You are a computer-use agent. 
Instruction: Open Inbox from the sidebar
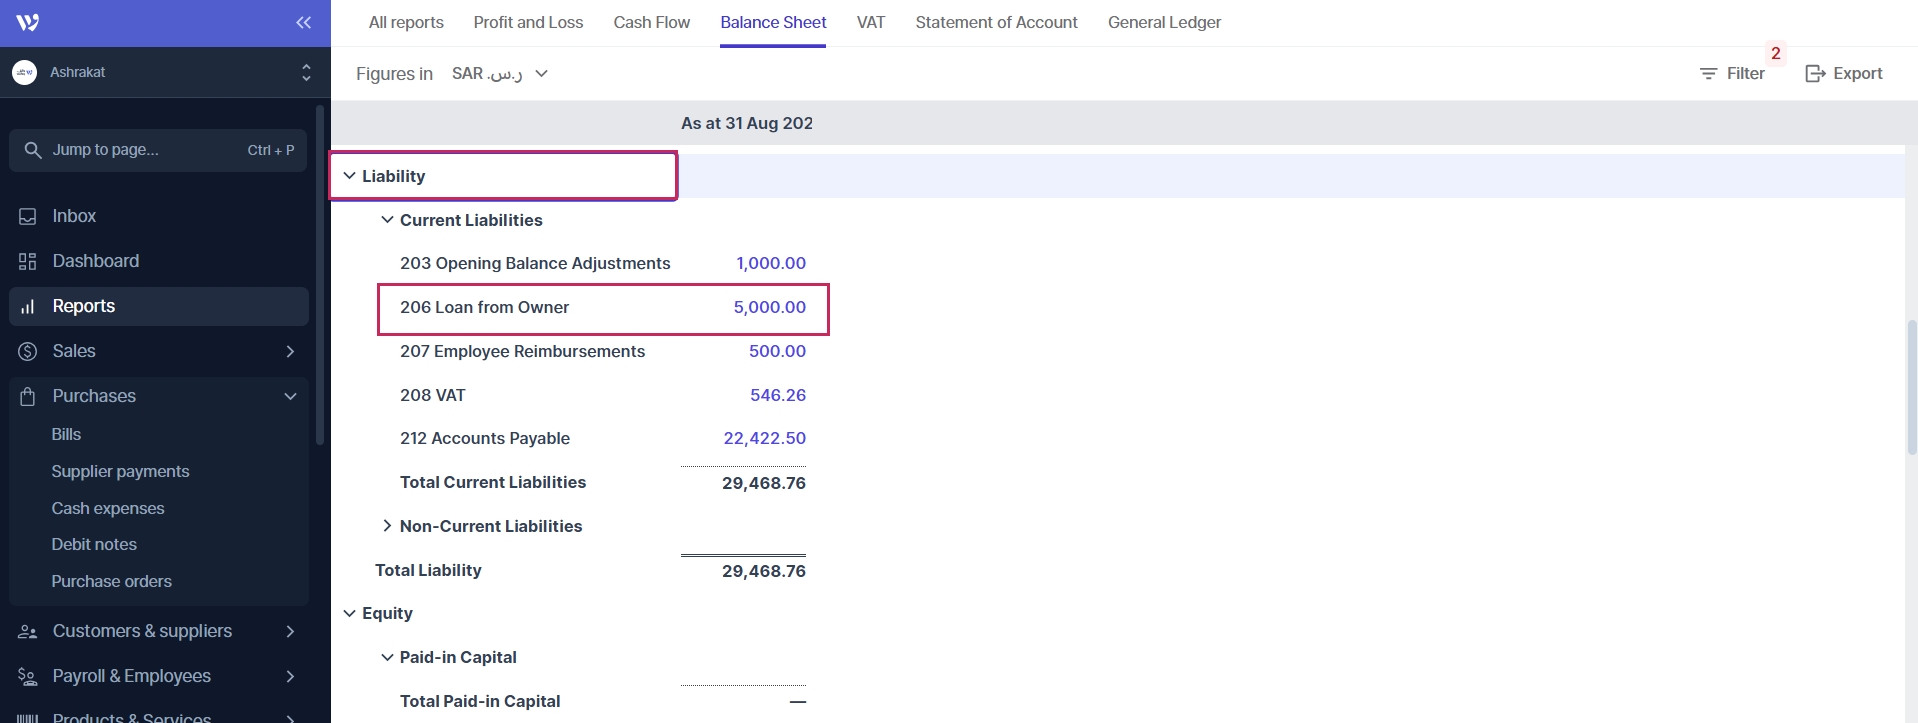coord(74,216)
